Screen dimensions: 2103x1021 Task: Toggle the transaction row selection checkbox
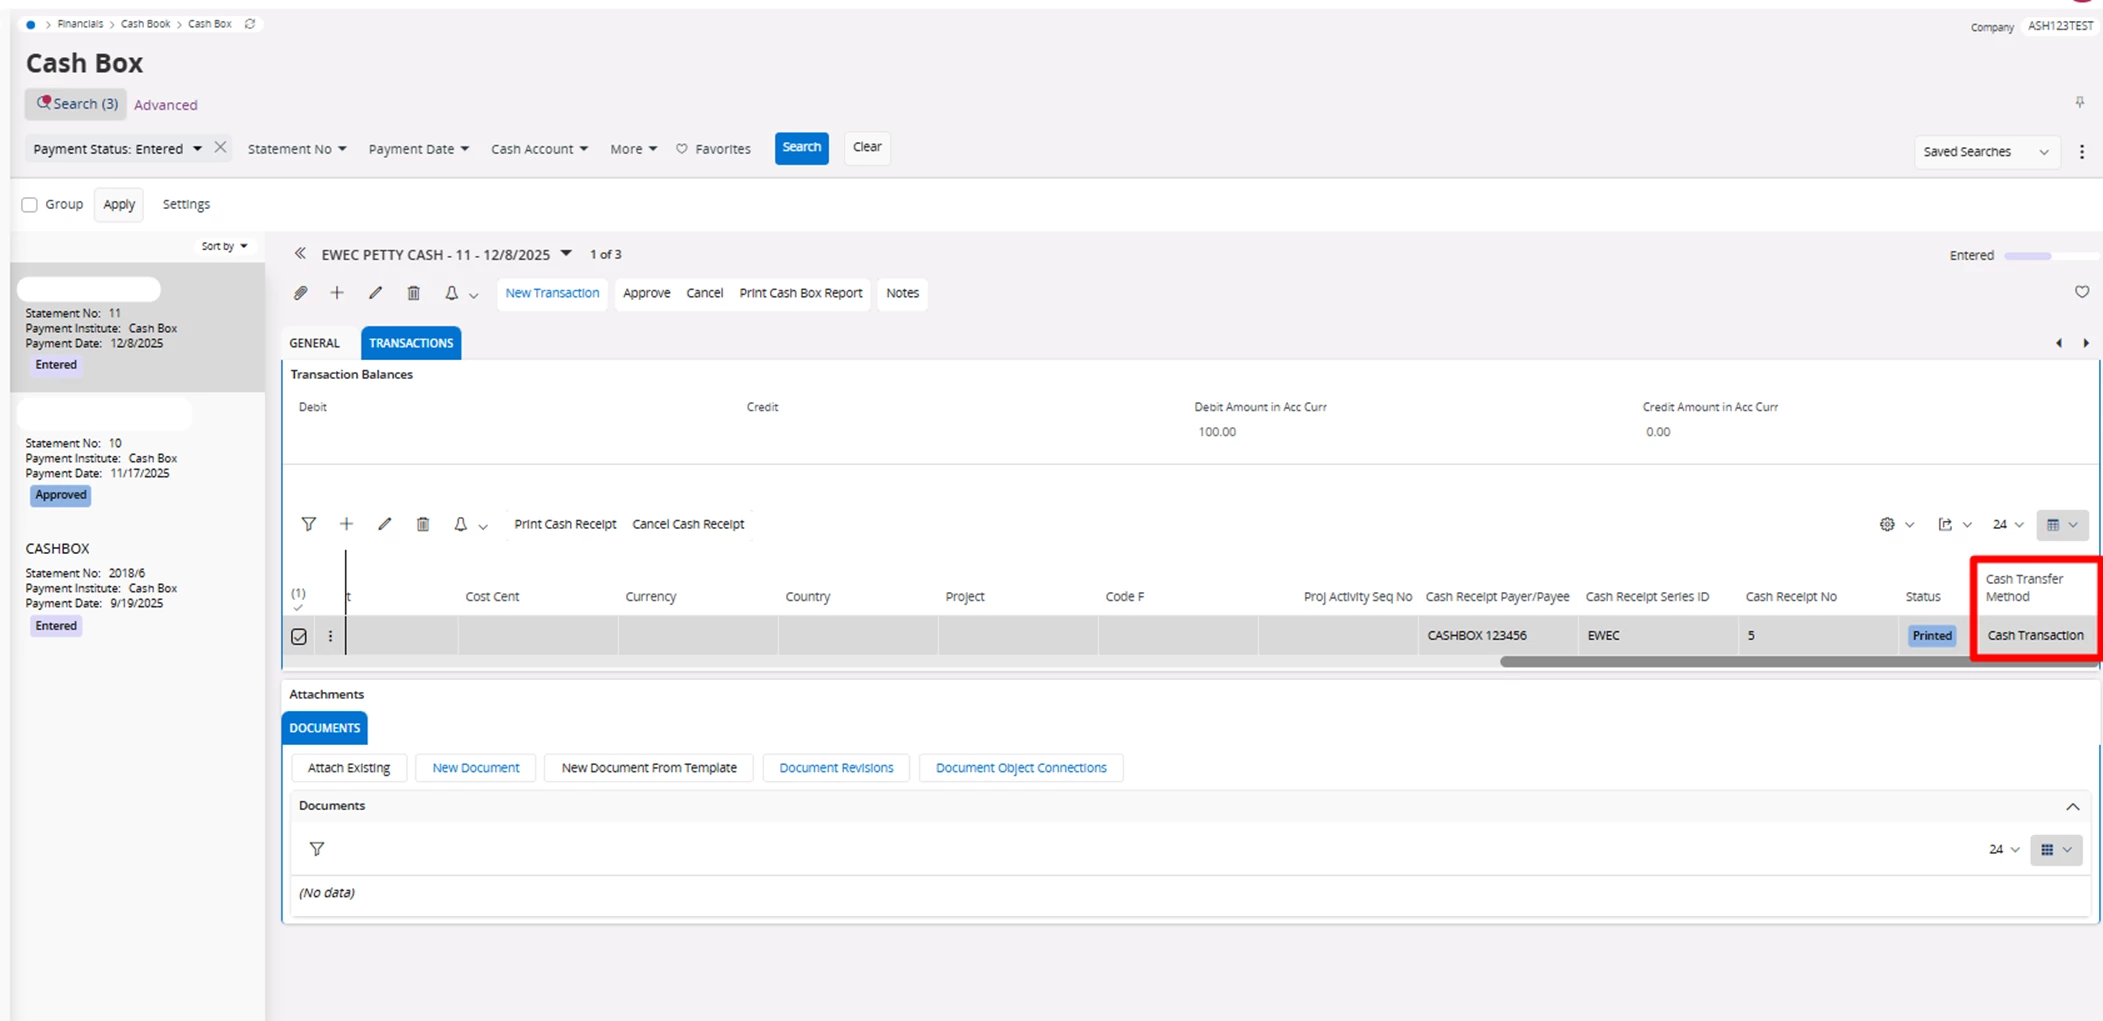tap(299, 636)
